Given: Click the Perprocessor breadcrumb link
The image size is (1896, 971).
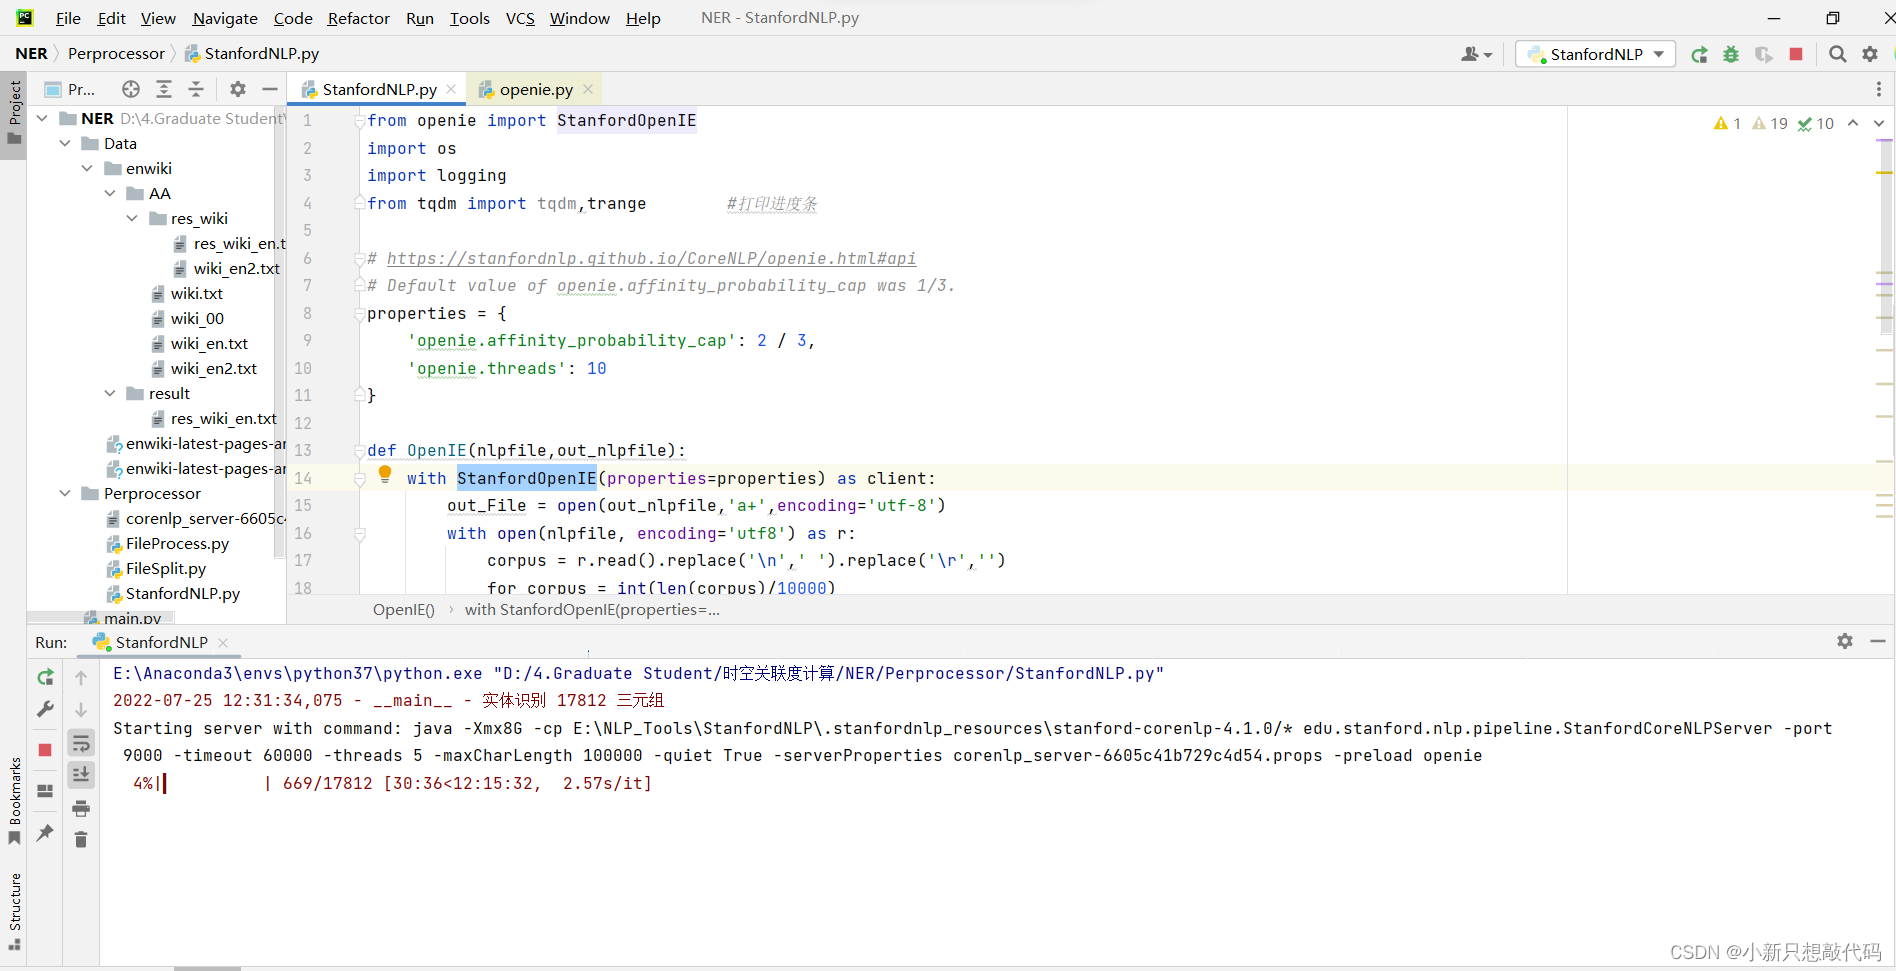Looking at the screenshot, I should 116,53.
